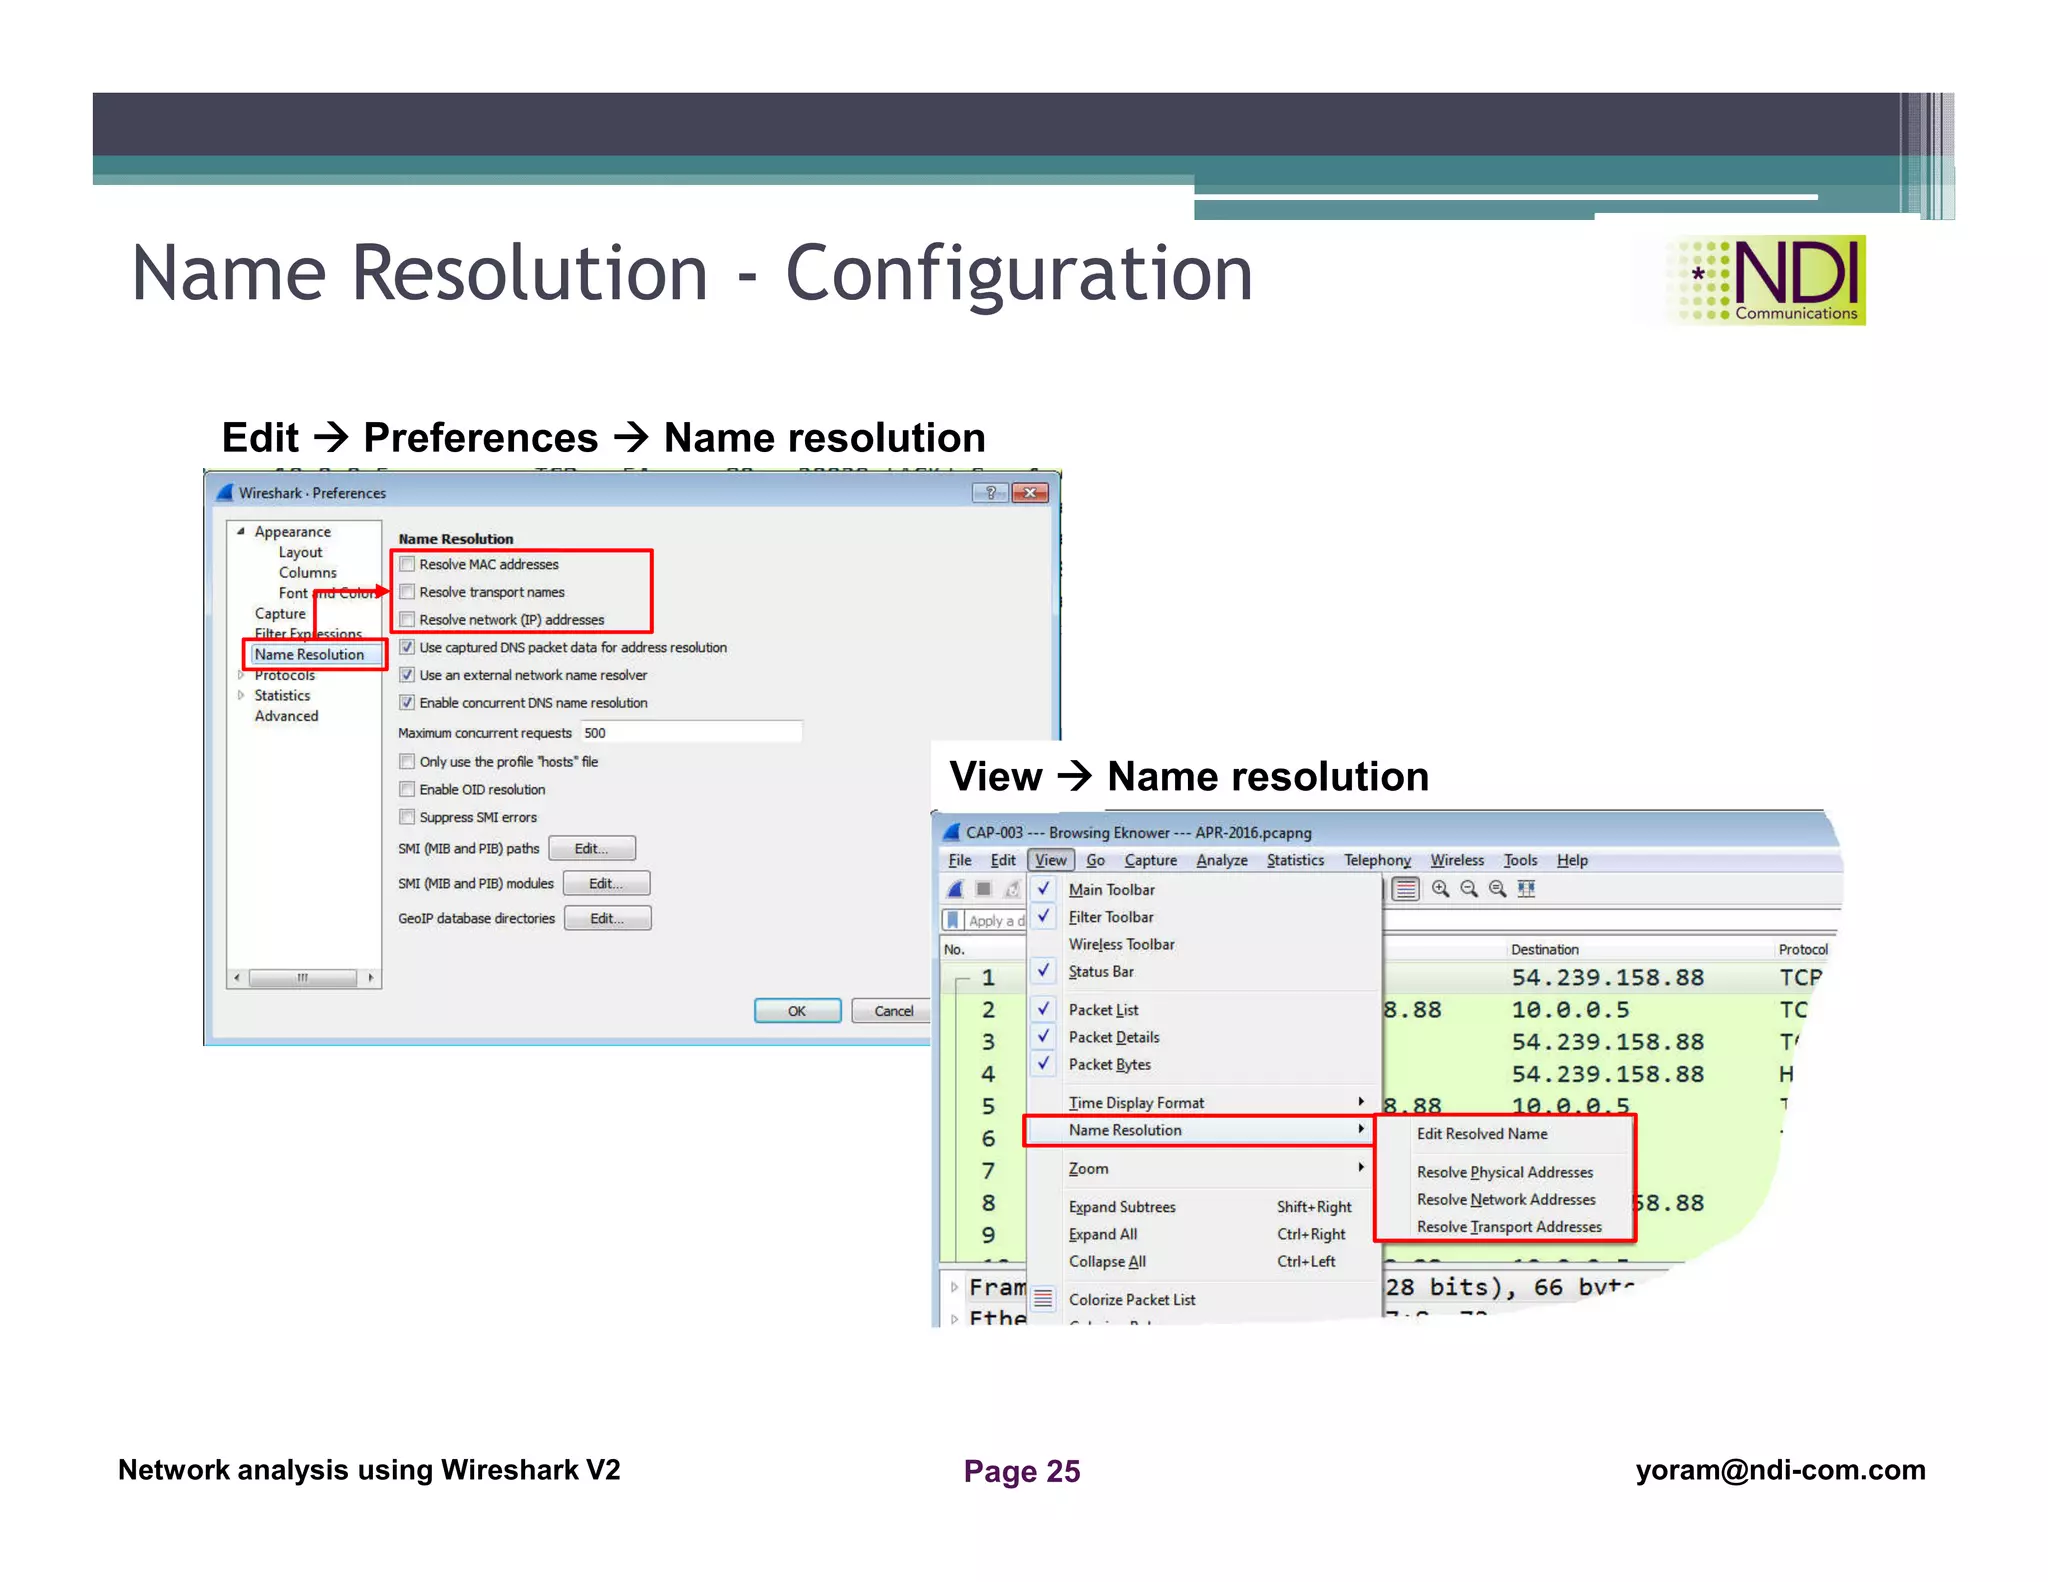2048x1582 pixels.
Task: Open the Capture menu
Action: pyautogui.click(x=1151, y=860)
